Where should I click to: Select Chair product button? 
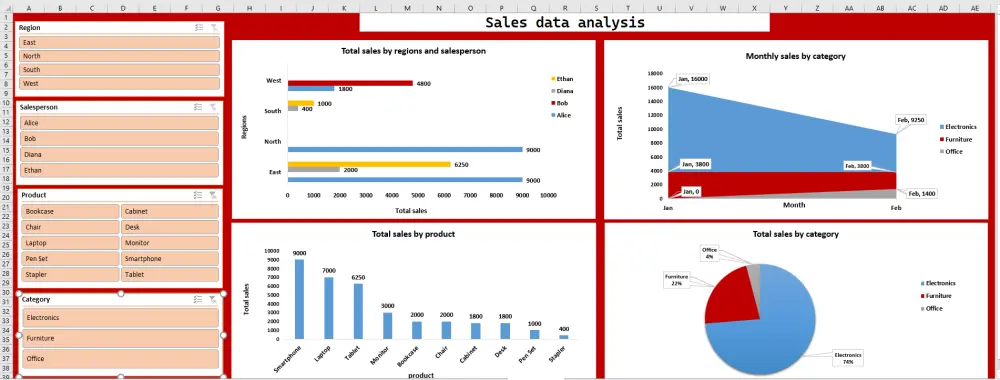click(70, 227)
